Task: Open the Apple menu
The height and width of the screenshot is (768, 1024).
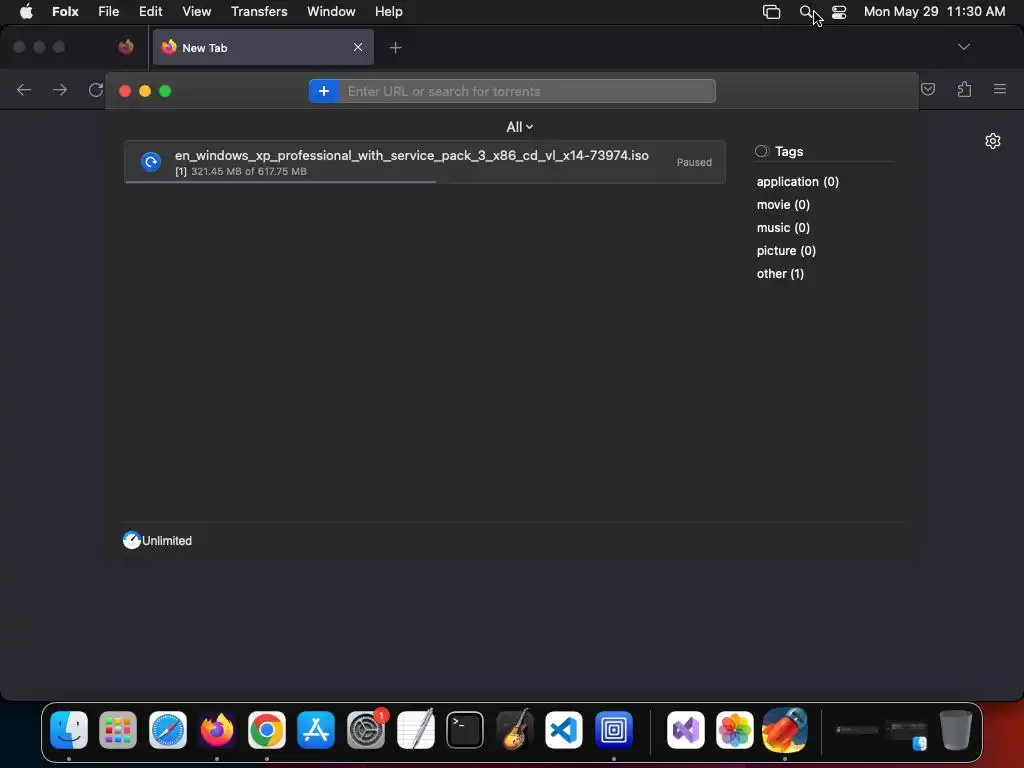Action: [x=26, y=12]
